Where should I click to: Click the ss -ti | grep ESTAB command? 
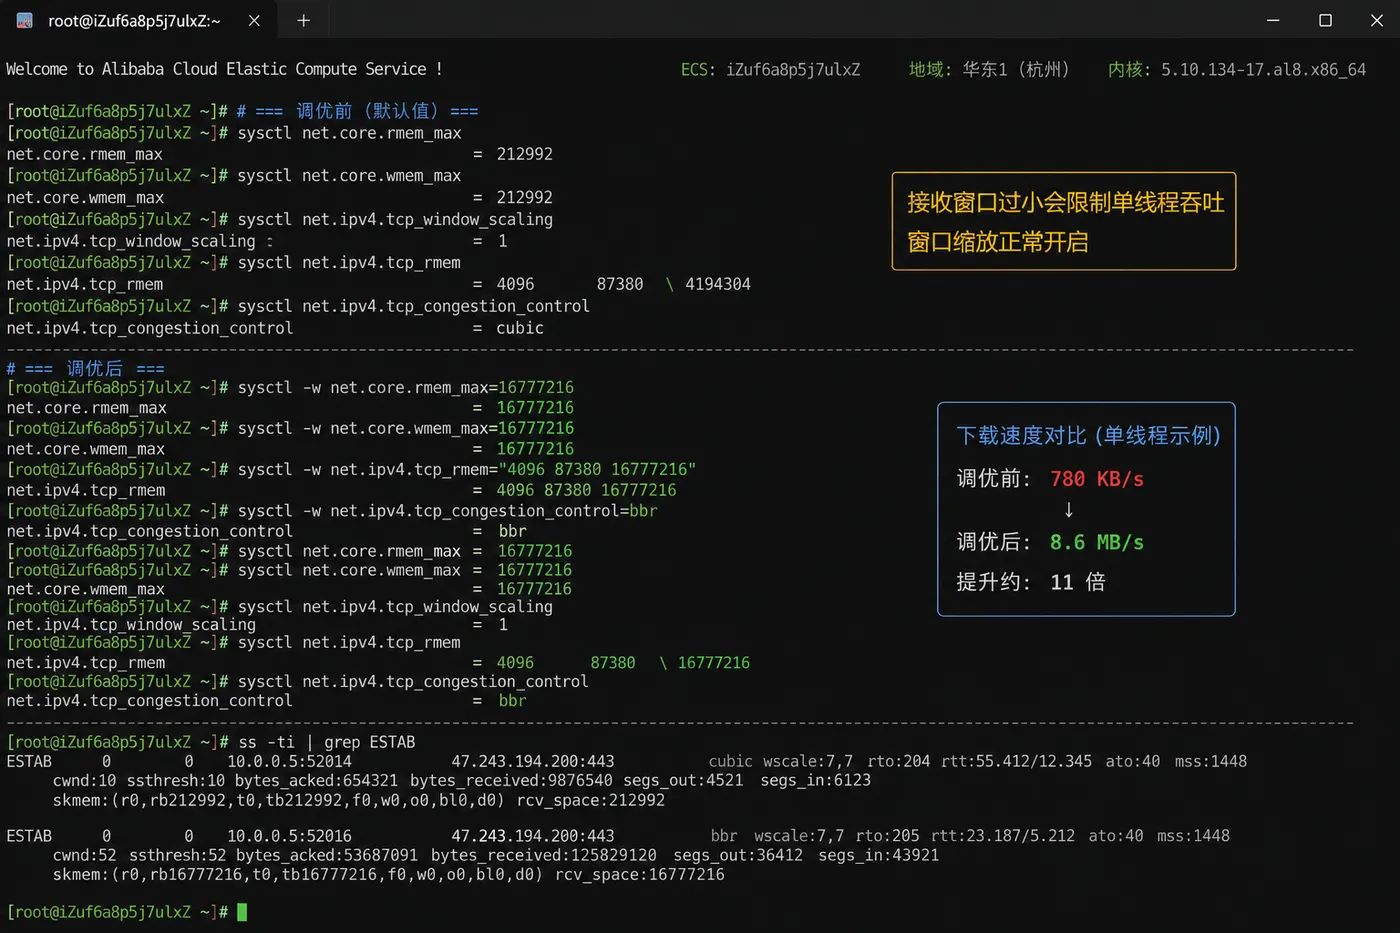326,742
